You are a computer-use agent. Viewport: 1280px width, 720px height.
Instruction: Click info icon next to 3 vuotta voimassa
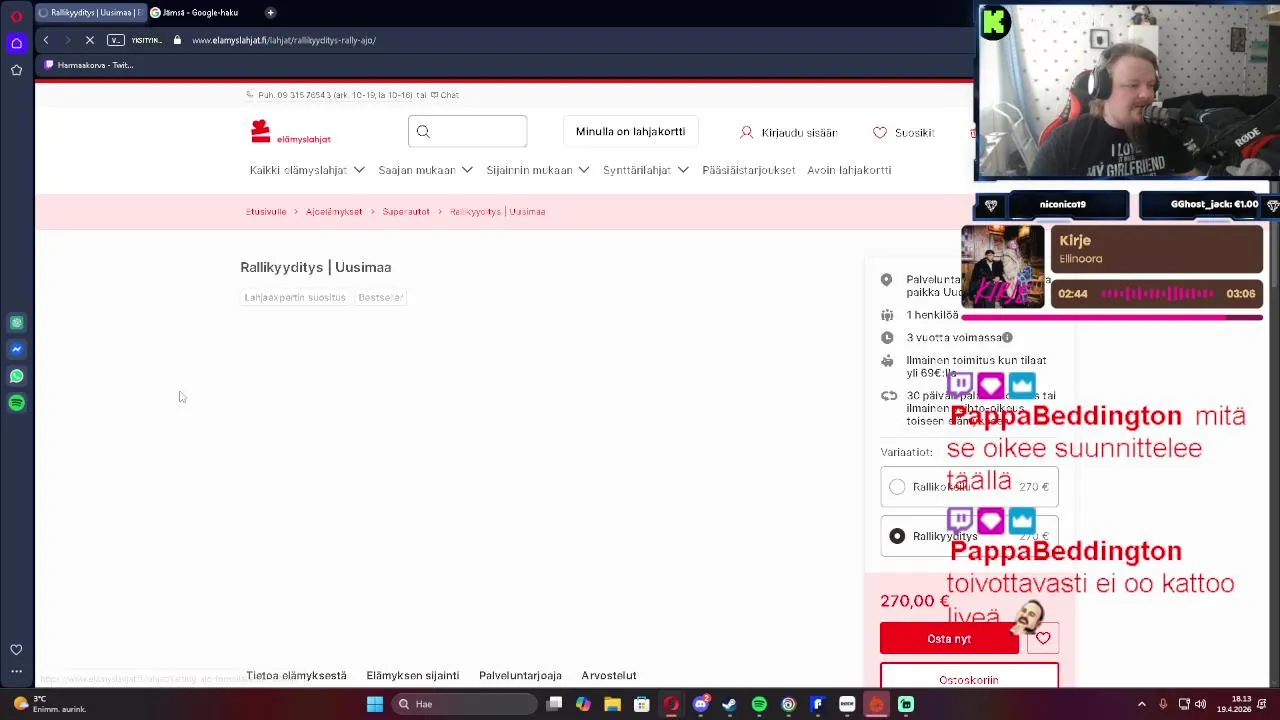pos(1007,338)
